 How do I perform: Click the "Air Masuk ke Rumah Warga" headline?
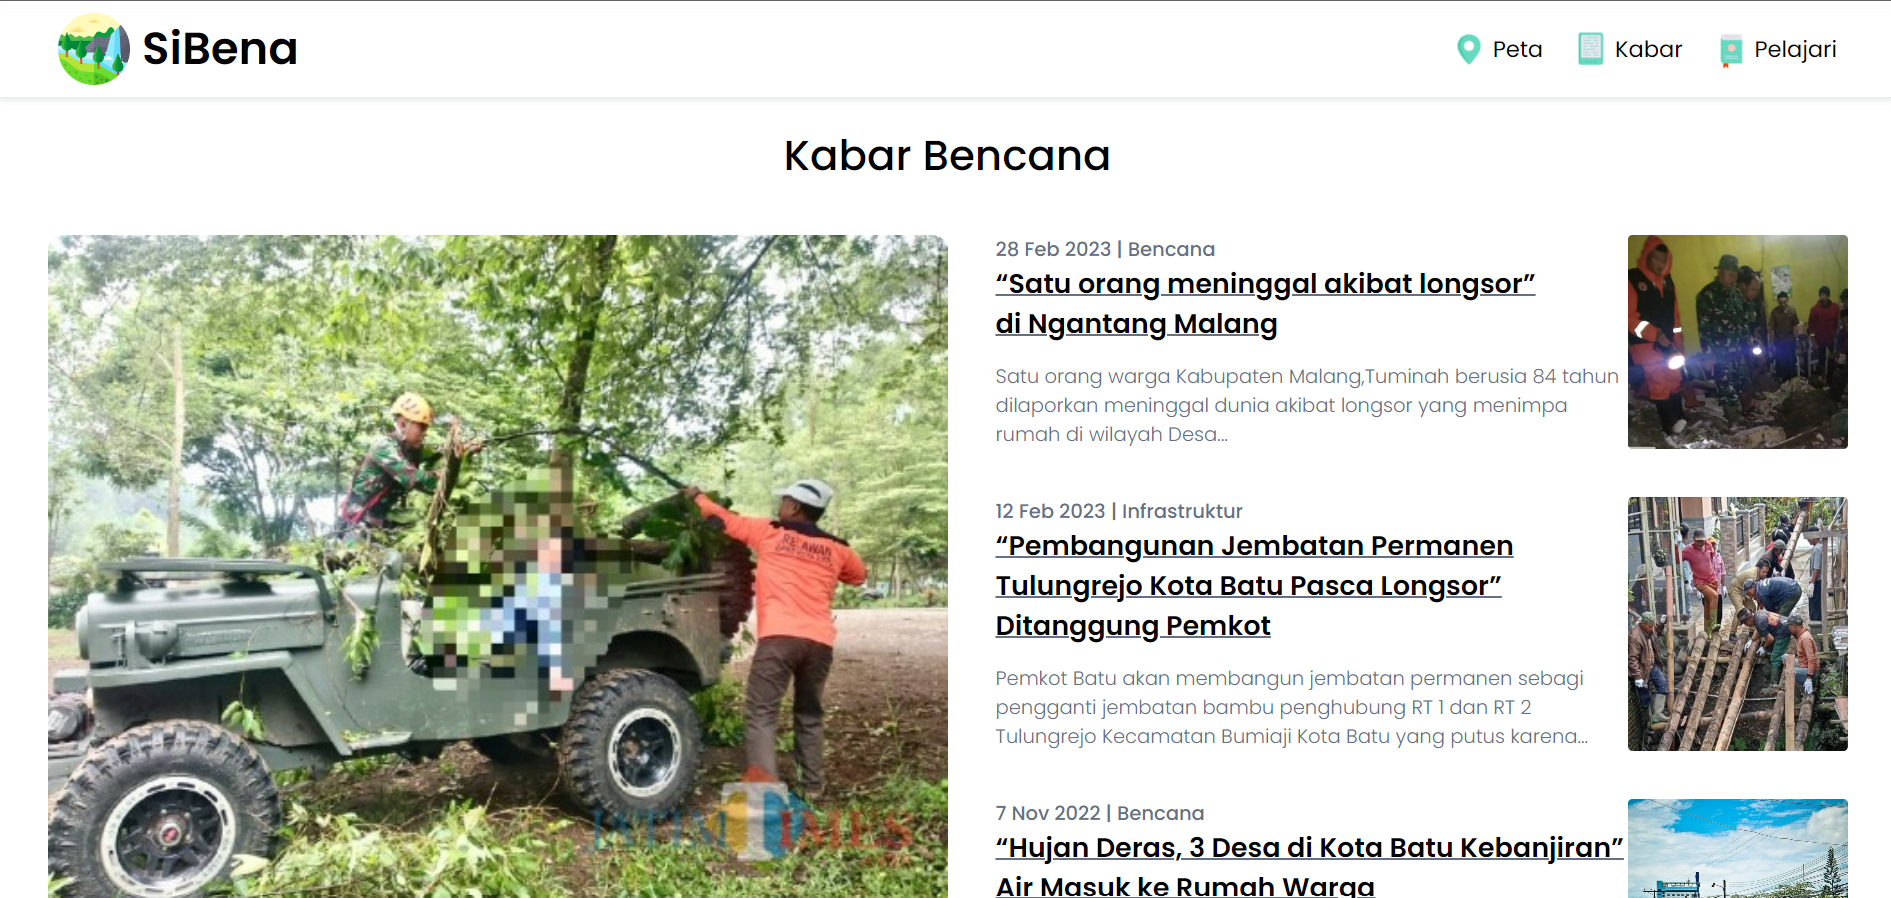click(1185, 886)
